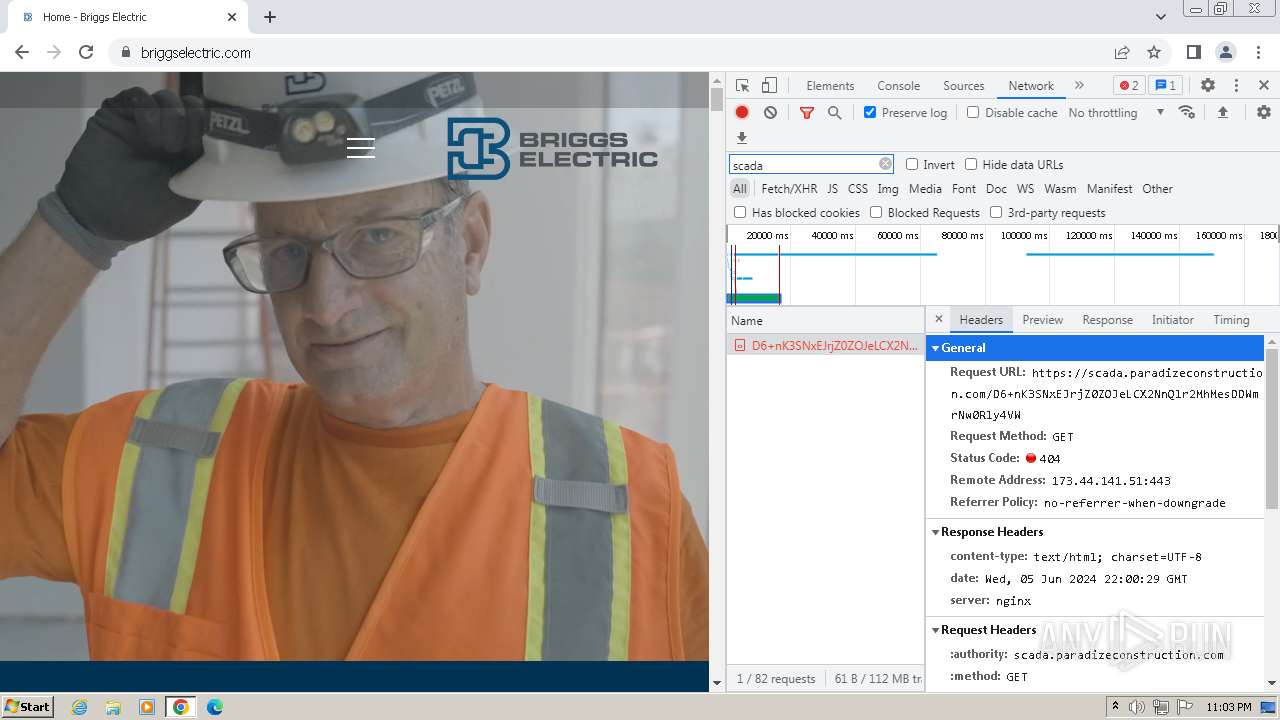Open the No throttling dropdown
Image resolution: width=1280 pixels, height=720 pixels.
1115,113
